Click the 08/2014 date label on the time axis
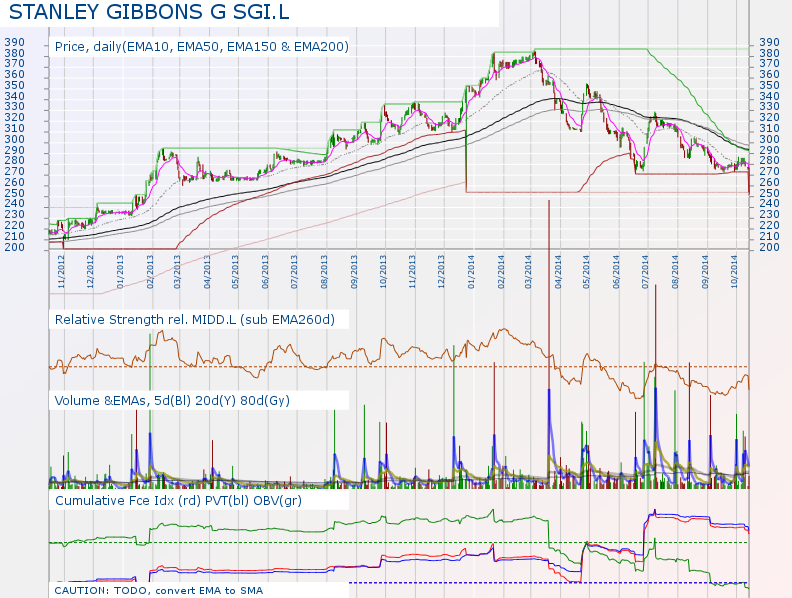 click(x=675, y=272)
